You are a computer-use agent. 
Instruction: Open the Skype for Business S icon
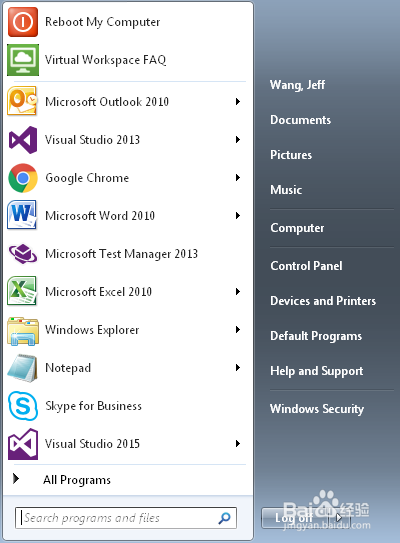coord(23,406)
